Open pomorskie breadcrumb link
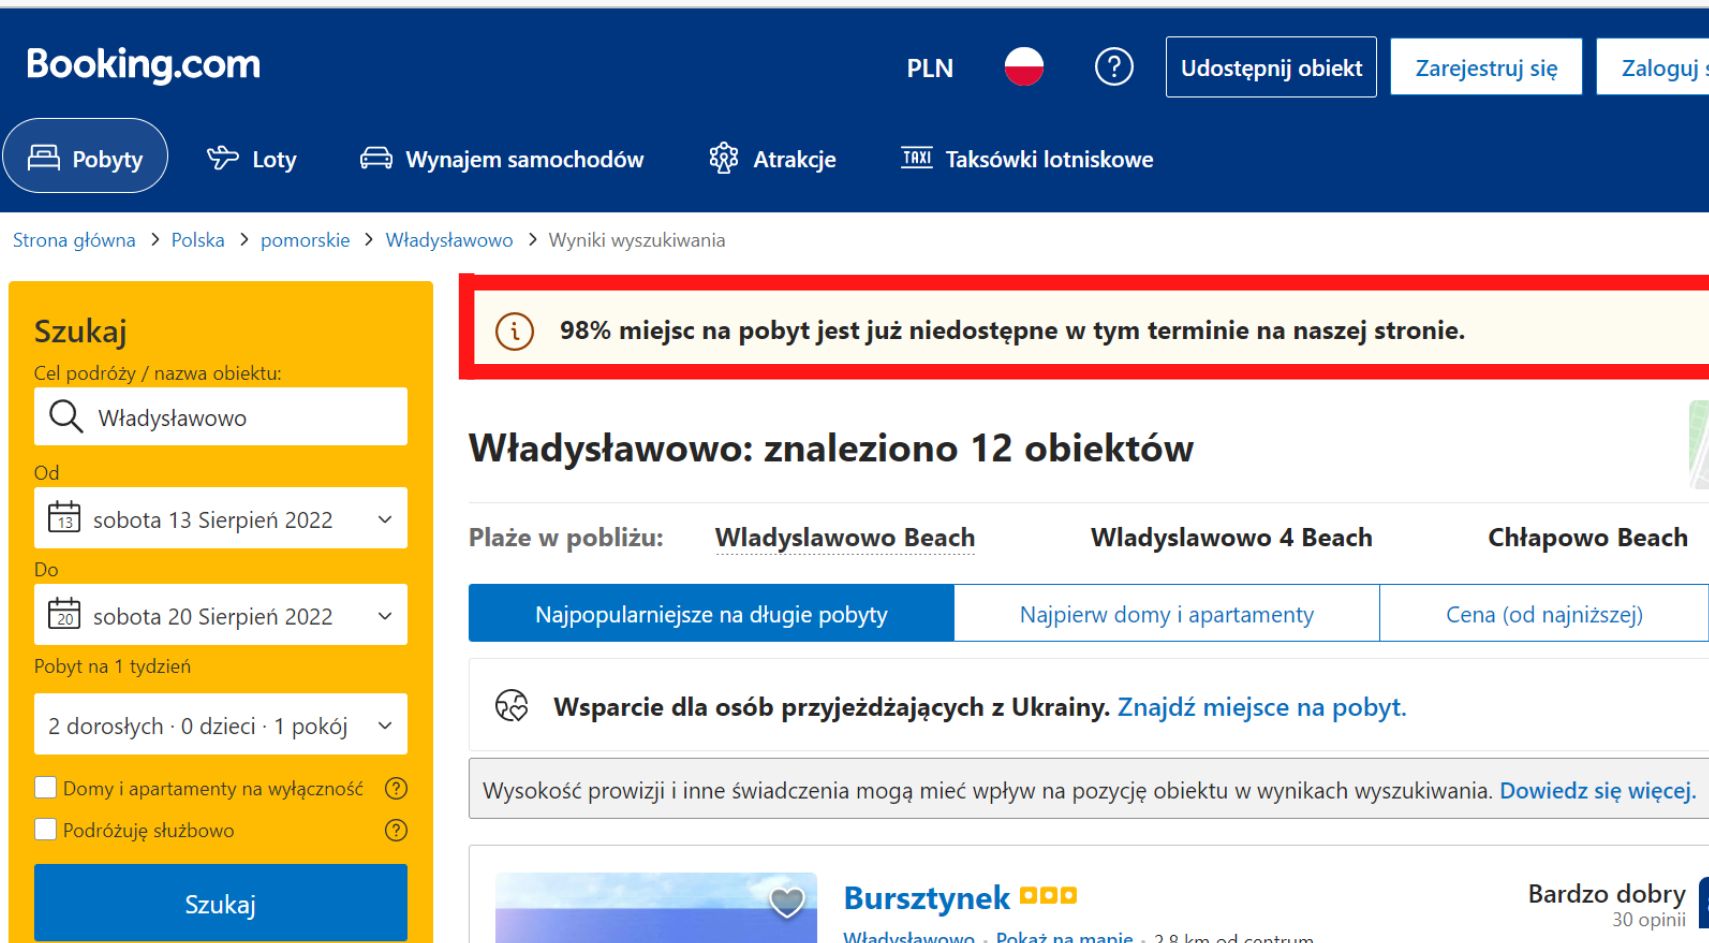Viewport: 1709px width, 943px height. [x=305, y=240]
